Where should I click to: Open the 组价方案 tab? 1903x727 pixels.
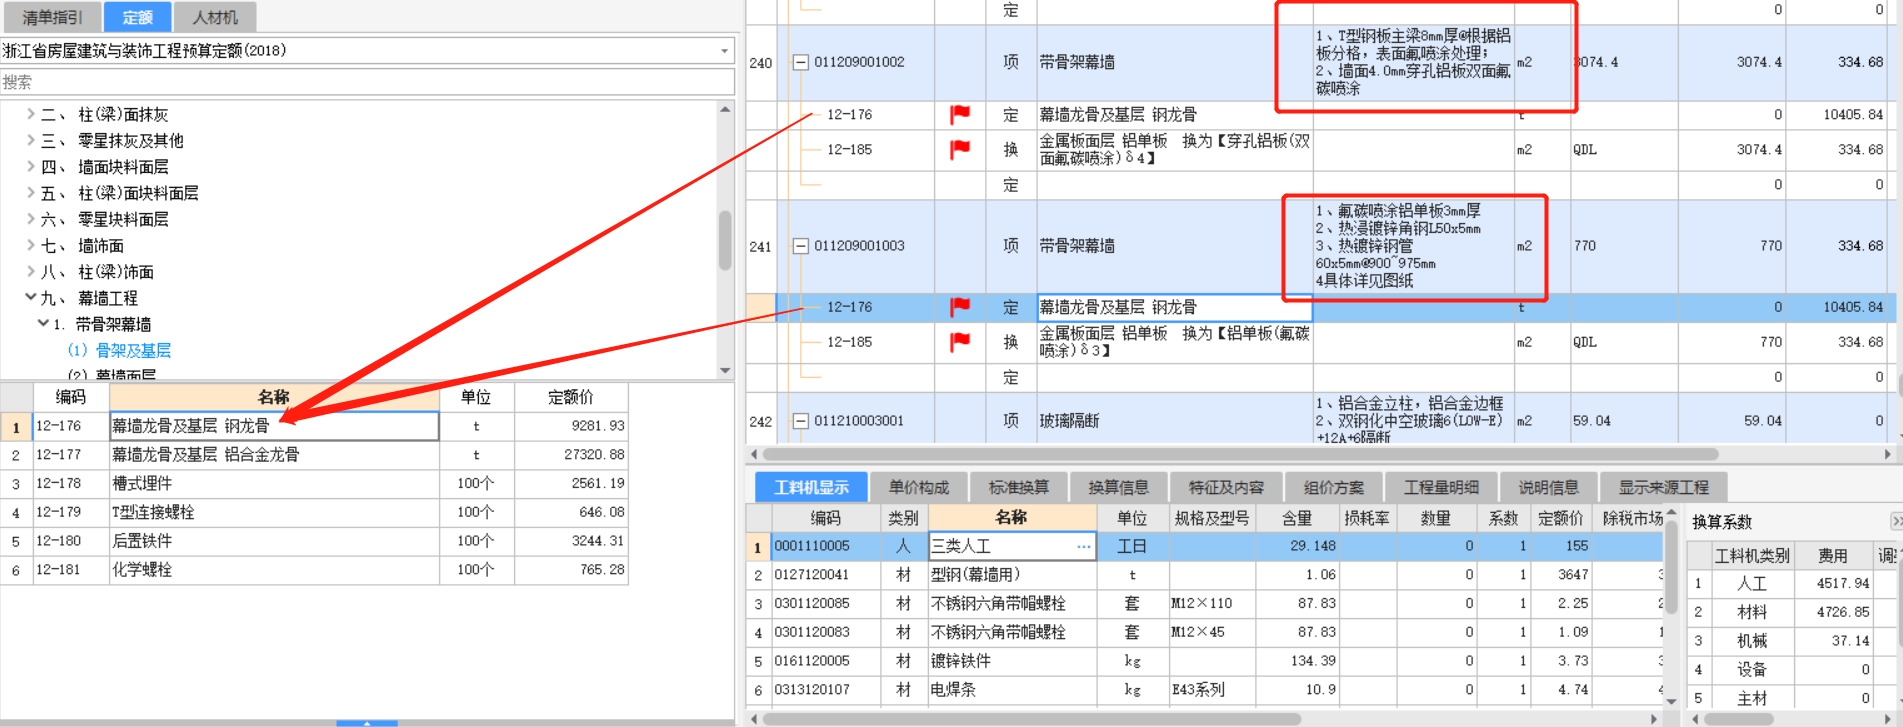point(1334,487)
